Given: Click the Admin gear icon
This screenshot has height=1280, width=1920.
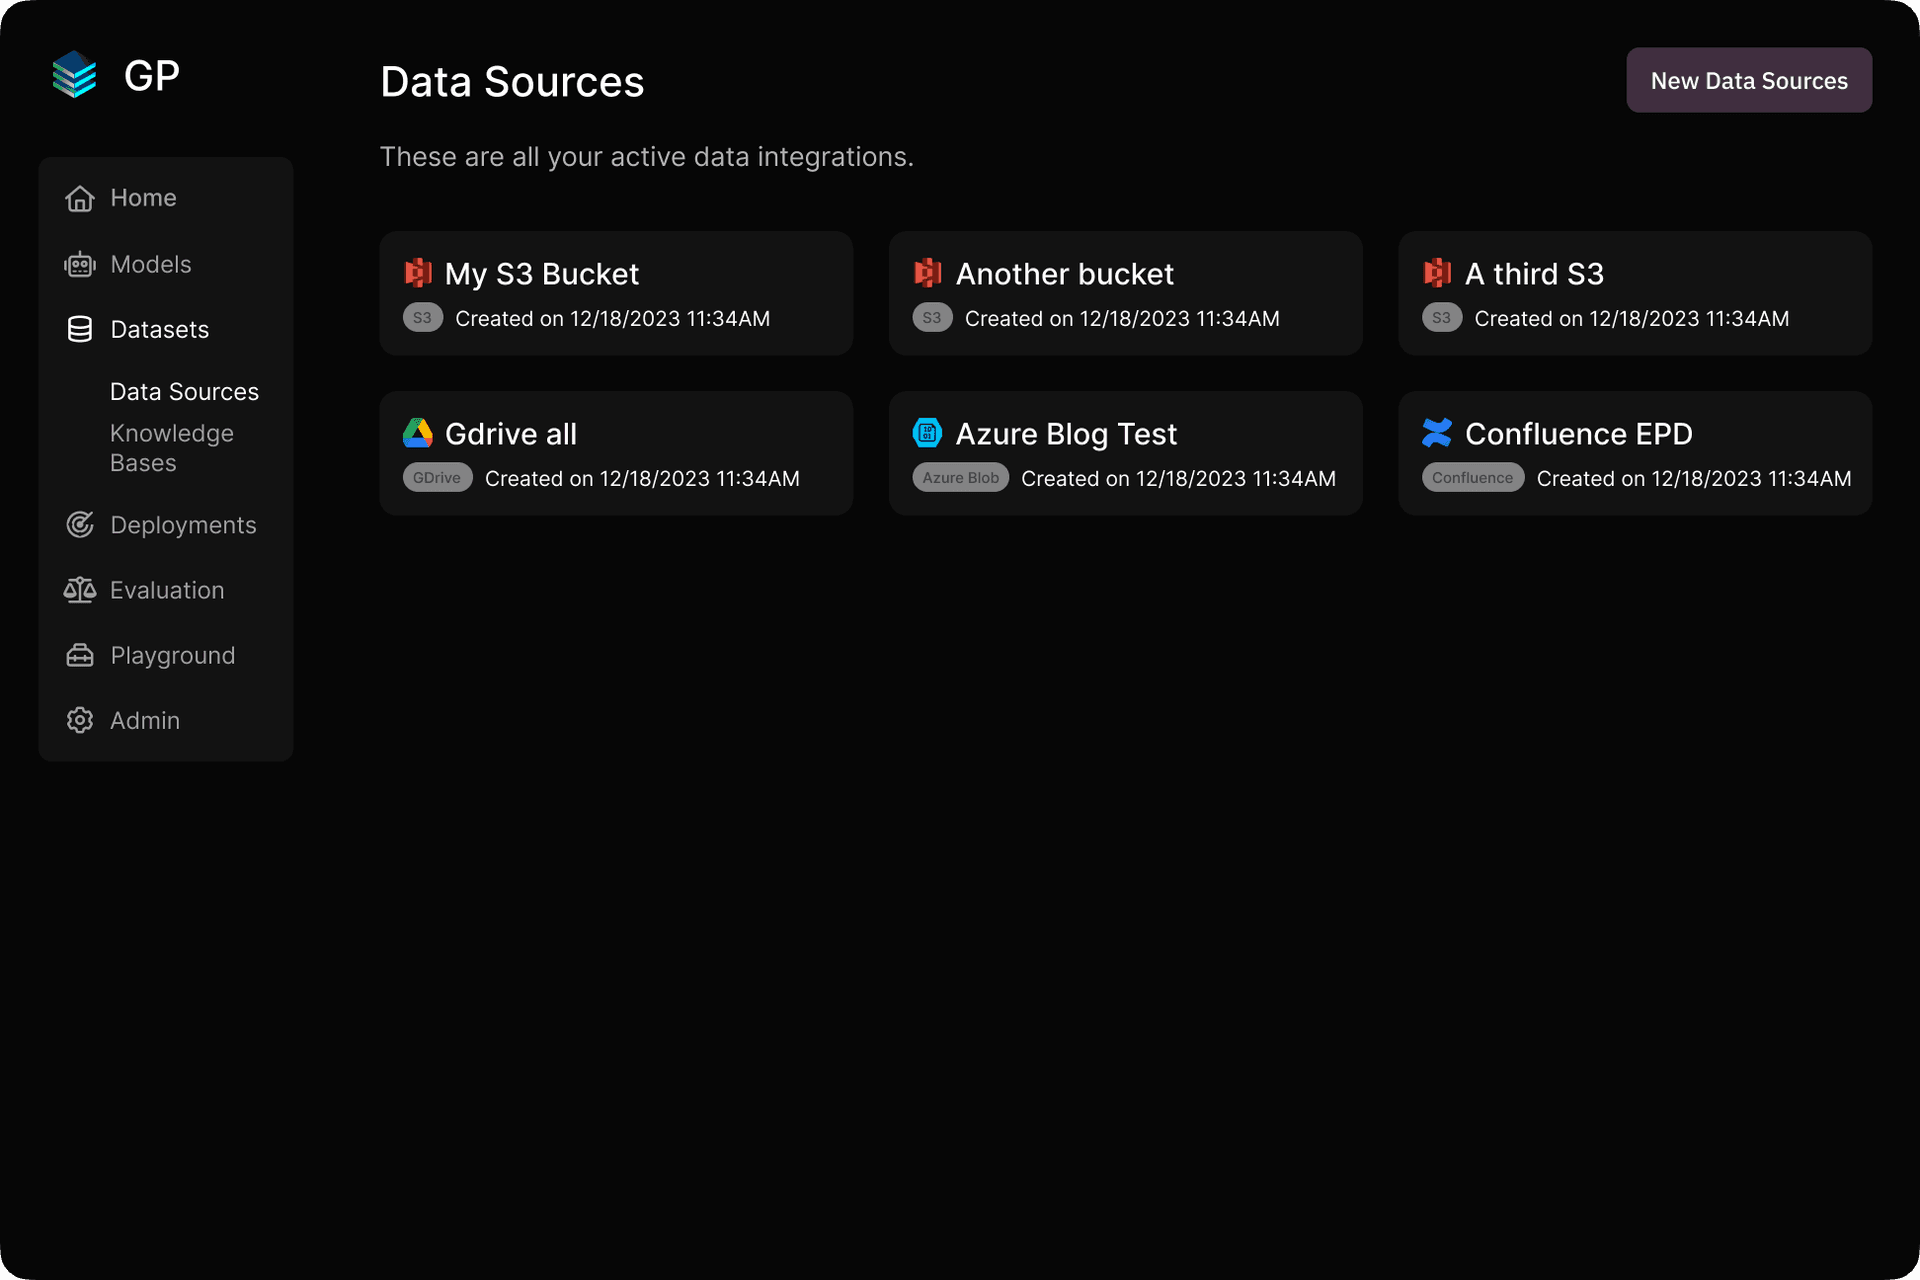Looking at the screenshot, I should (x=80, y=720).
